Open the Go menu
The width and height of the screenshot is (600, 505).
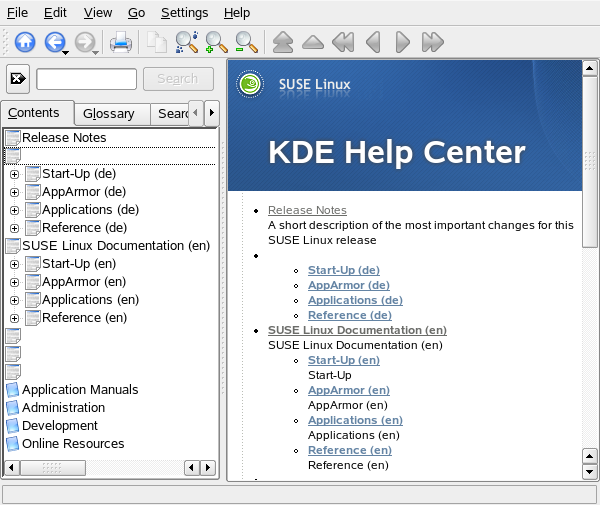click(x=136, y=13)
